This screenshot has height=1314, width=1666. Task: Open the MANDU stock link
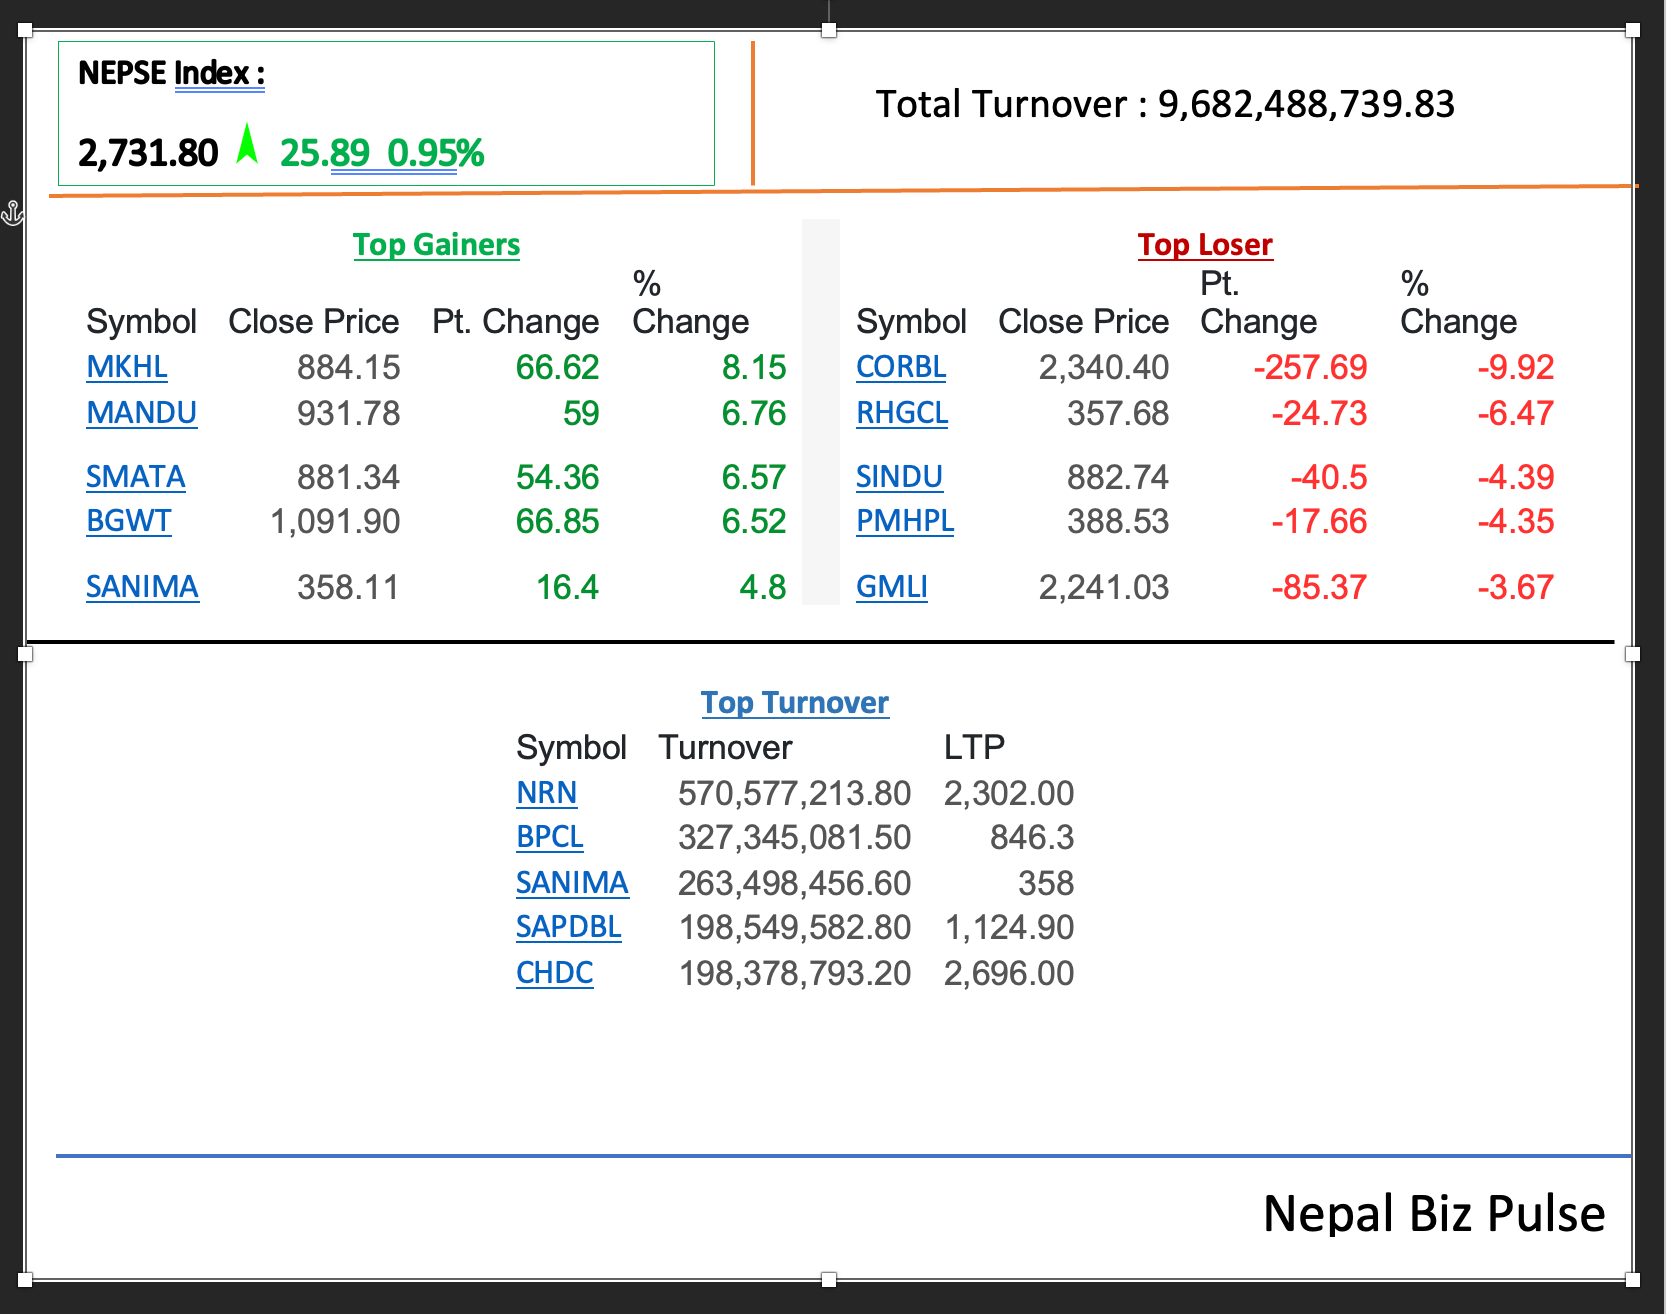coord(141,413)
